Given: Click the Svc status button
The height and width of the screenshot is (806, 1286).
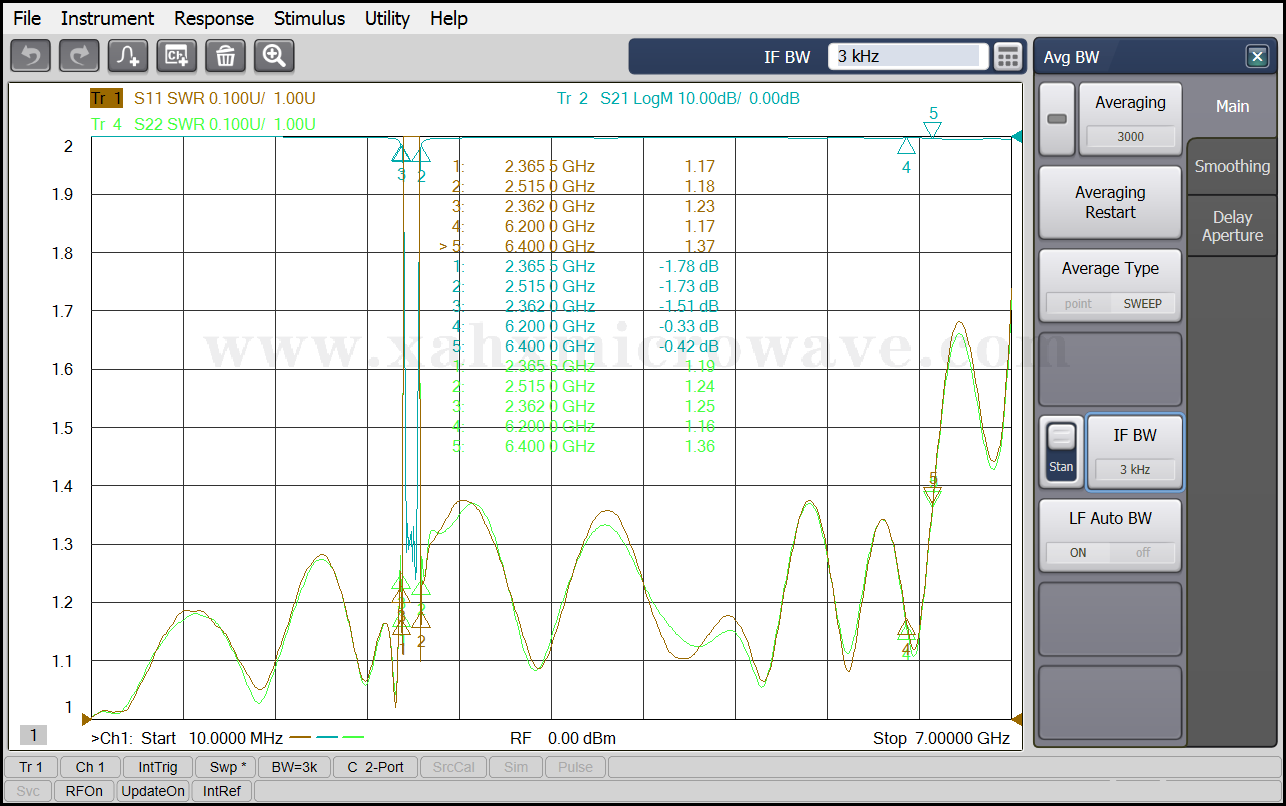Looking at the screenshot, I should click(x=28, y=791).
